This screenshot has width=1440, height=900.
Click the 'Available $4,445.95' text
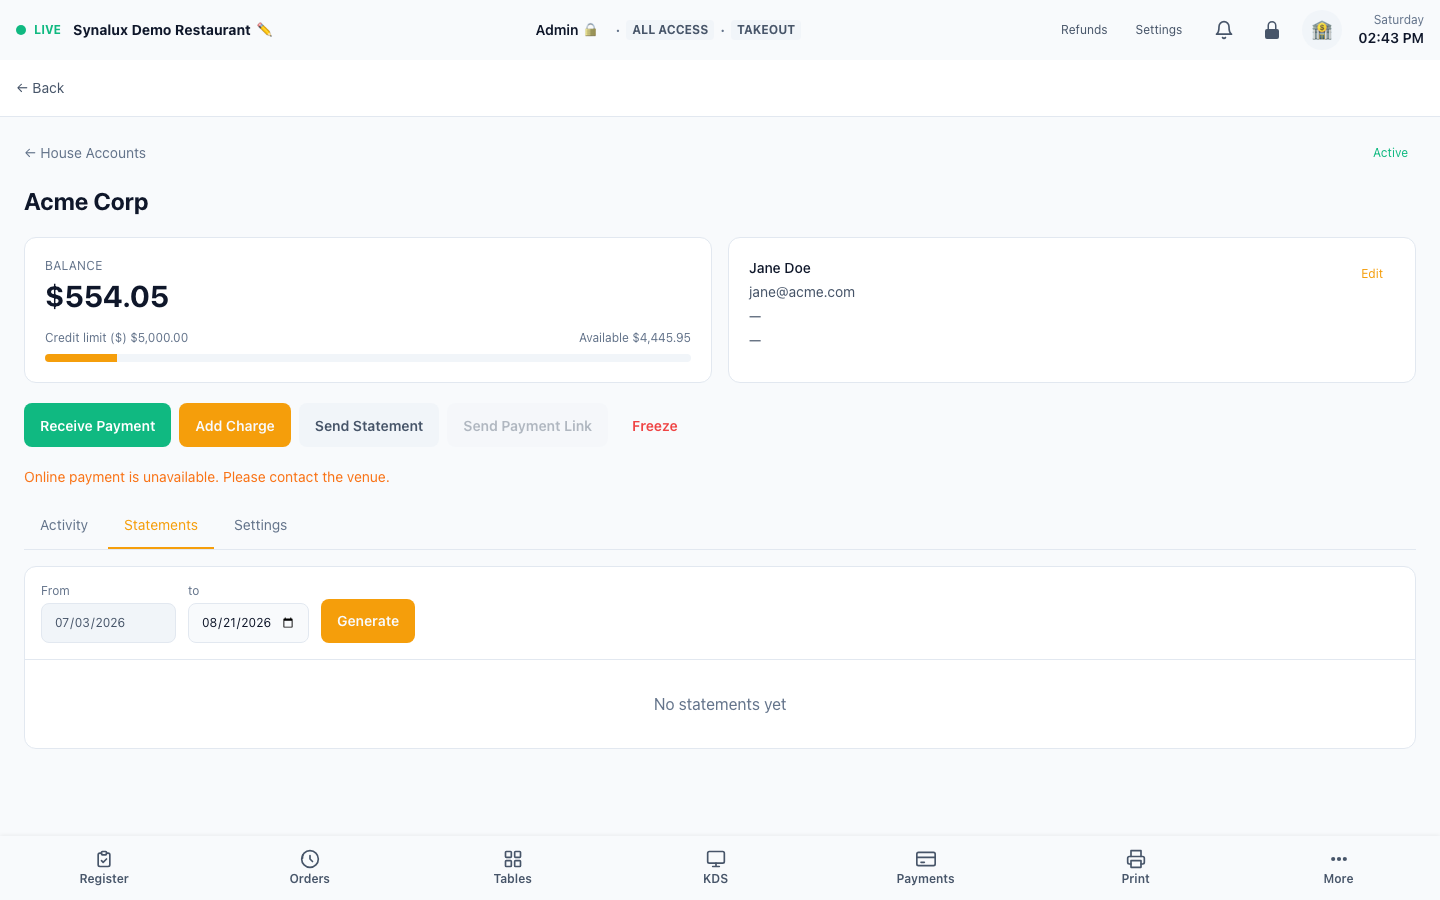(635, 338)
